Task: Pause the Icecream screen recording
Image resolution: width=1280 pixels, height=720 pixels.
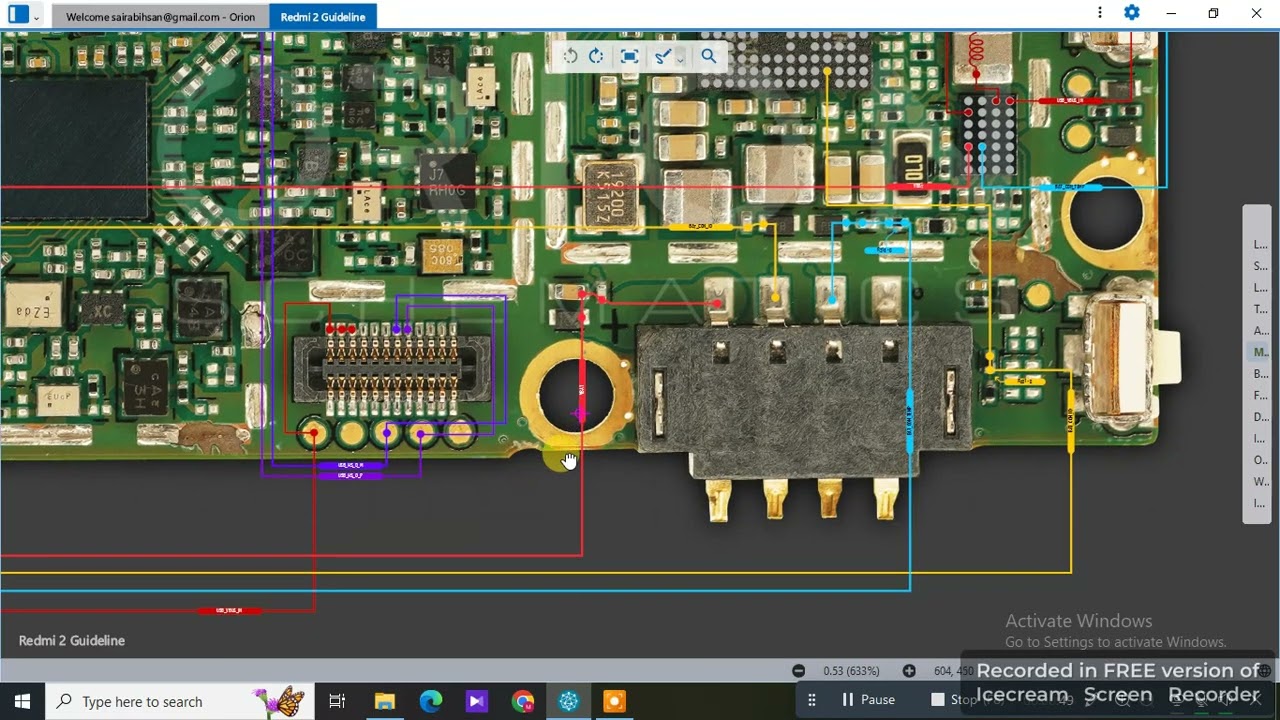Action: [868, 700]
